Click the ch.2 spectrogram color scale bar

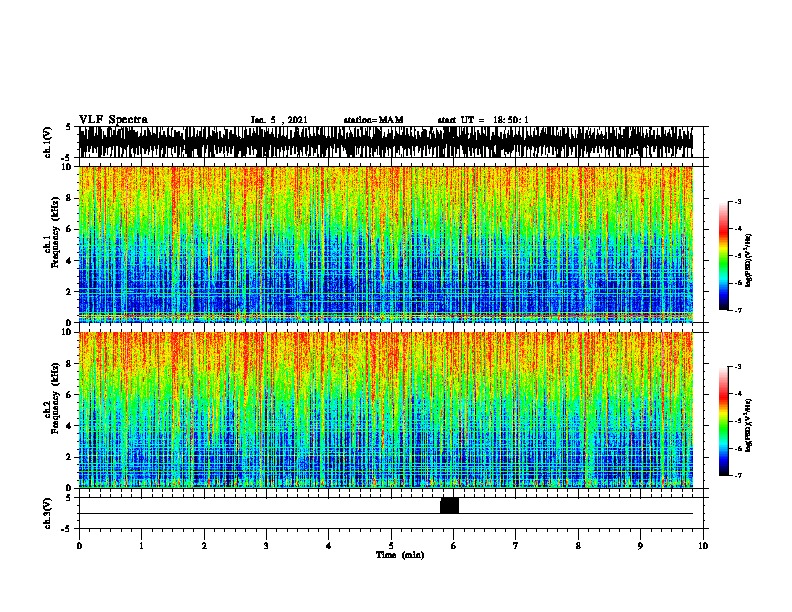(x=724, y=421)
